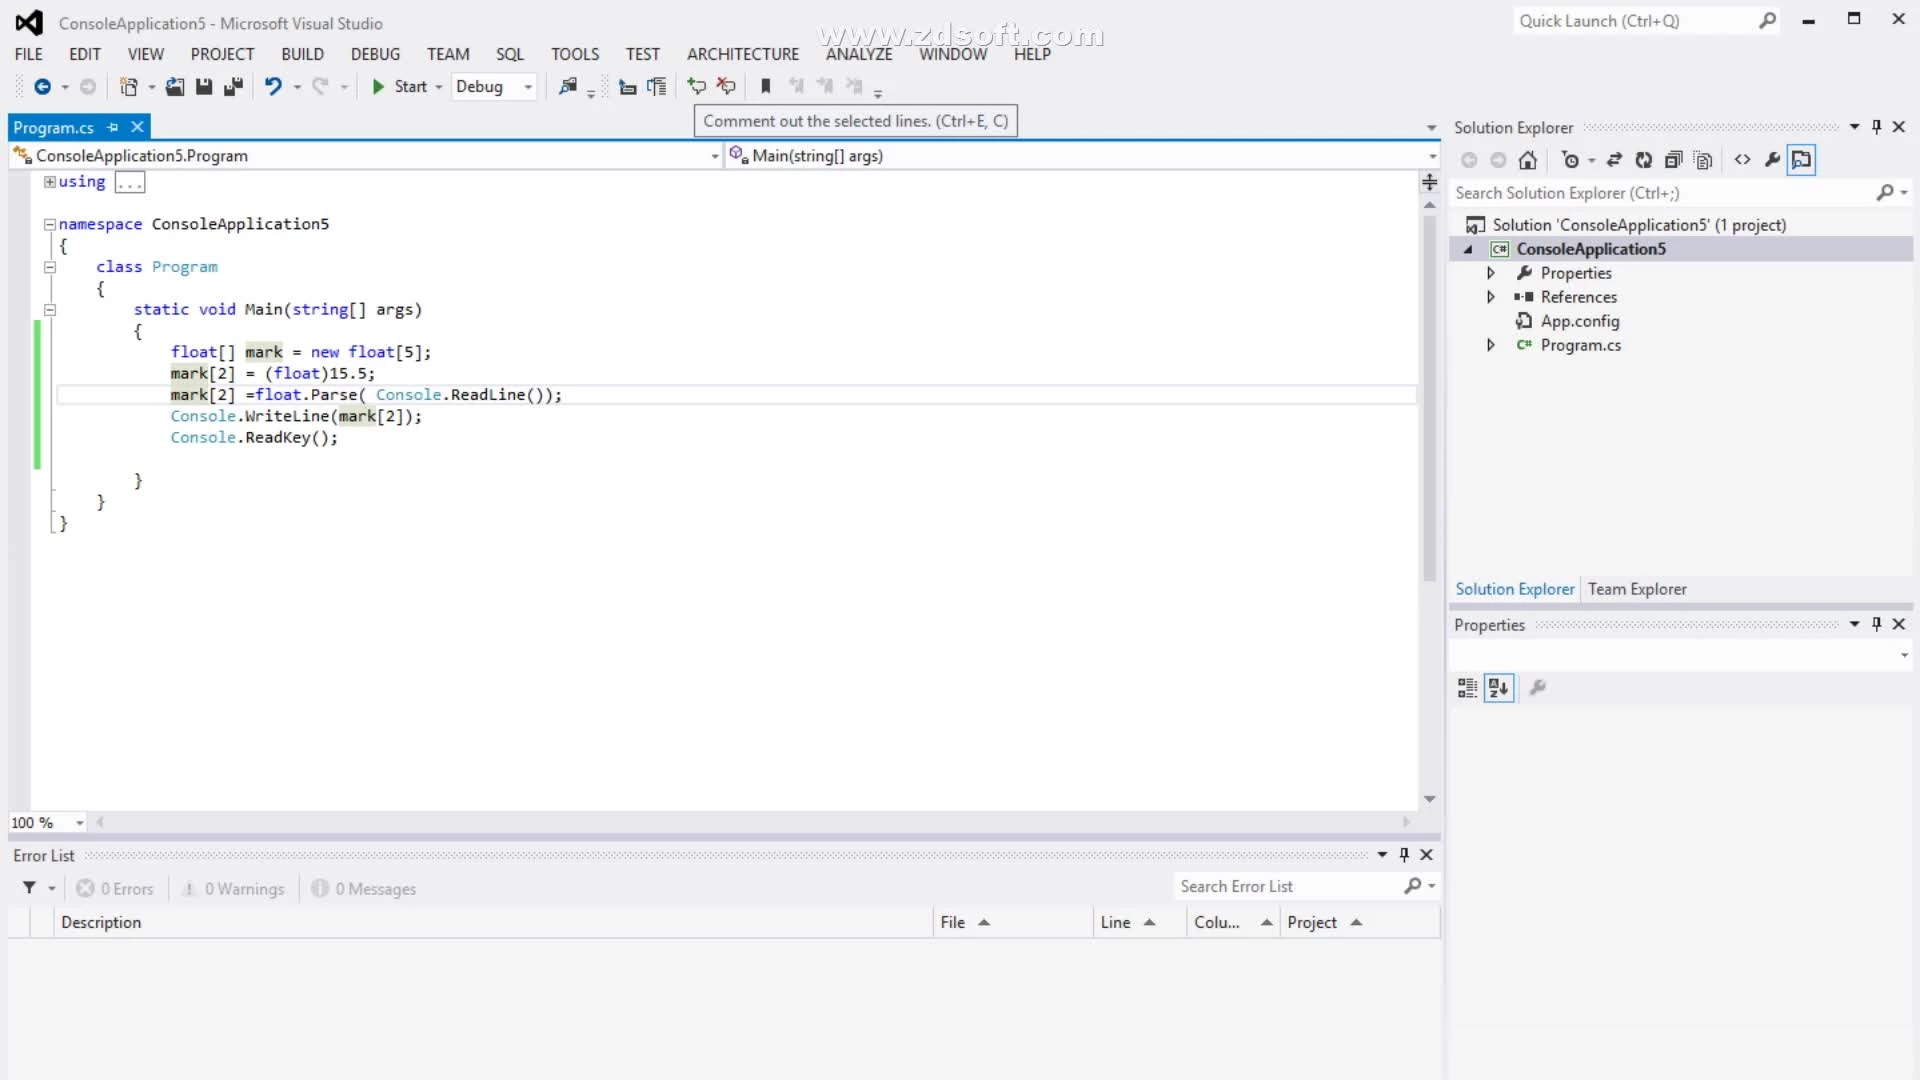Click the Save All icon
The width and height of the screenshot is (1920, 1080).
tap(233, 87)
